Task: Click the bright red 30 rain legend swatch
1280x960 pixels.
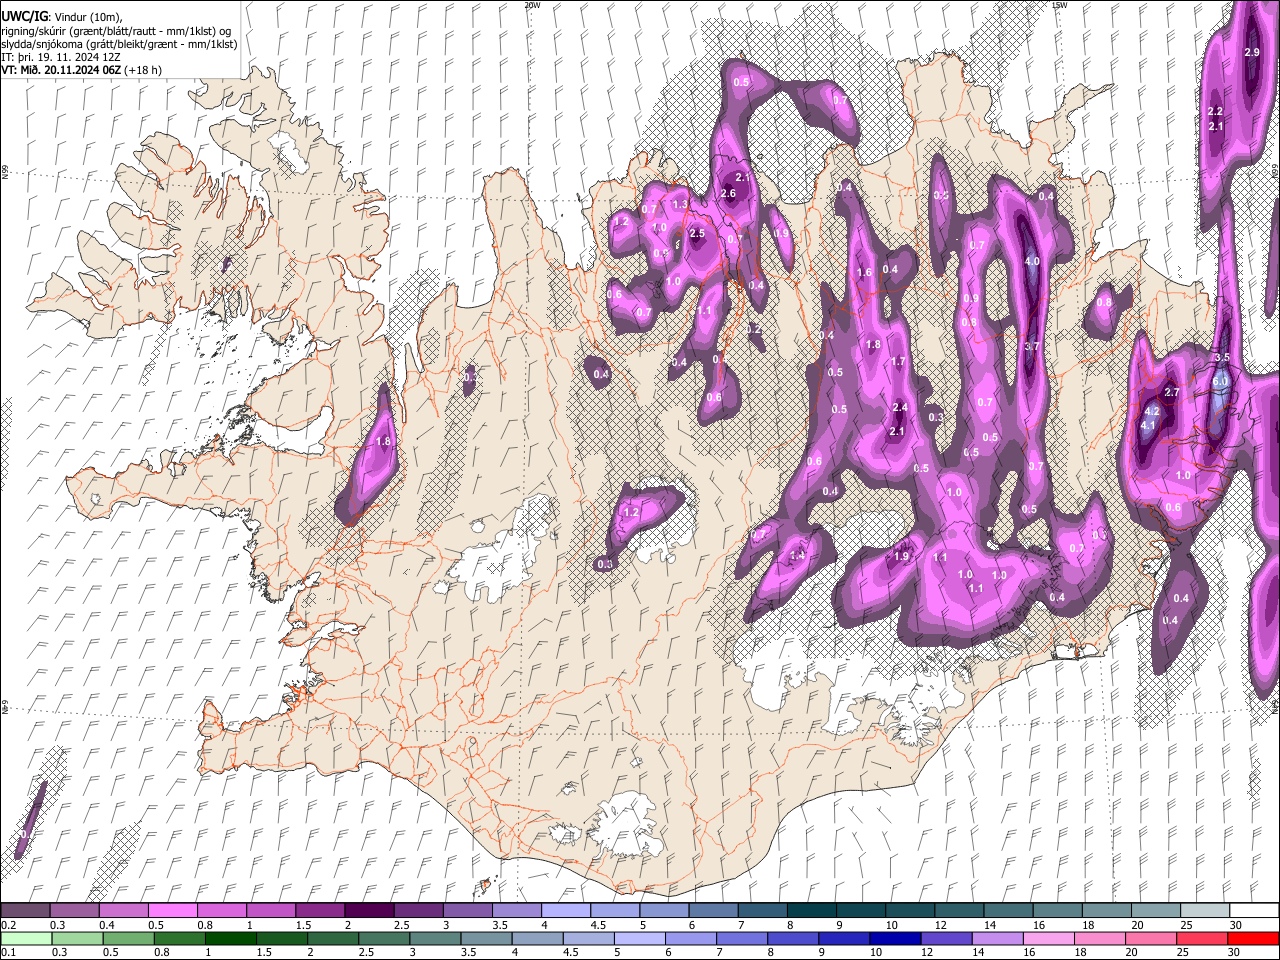Action: coord(1253,939)
